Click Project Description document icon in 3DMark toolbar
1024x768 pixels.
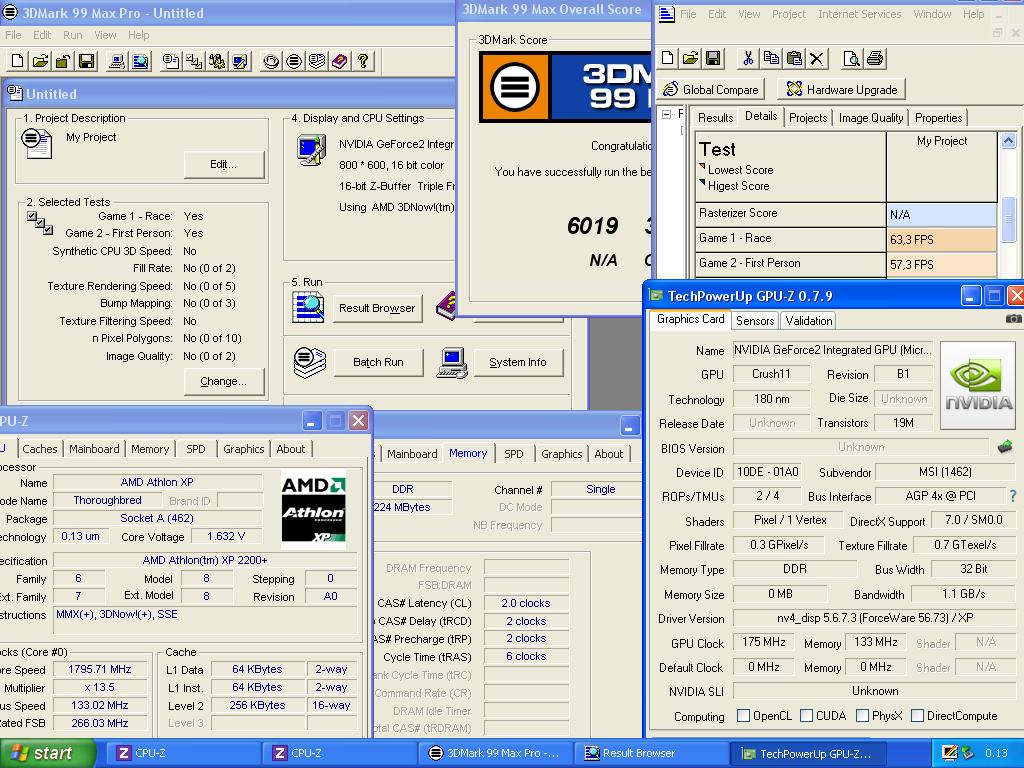coord(170,61)
